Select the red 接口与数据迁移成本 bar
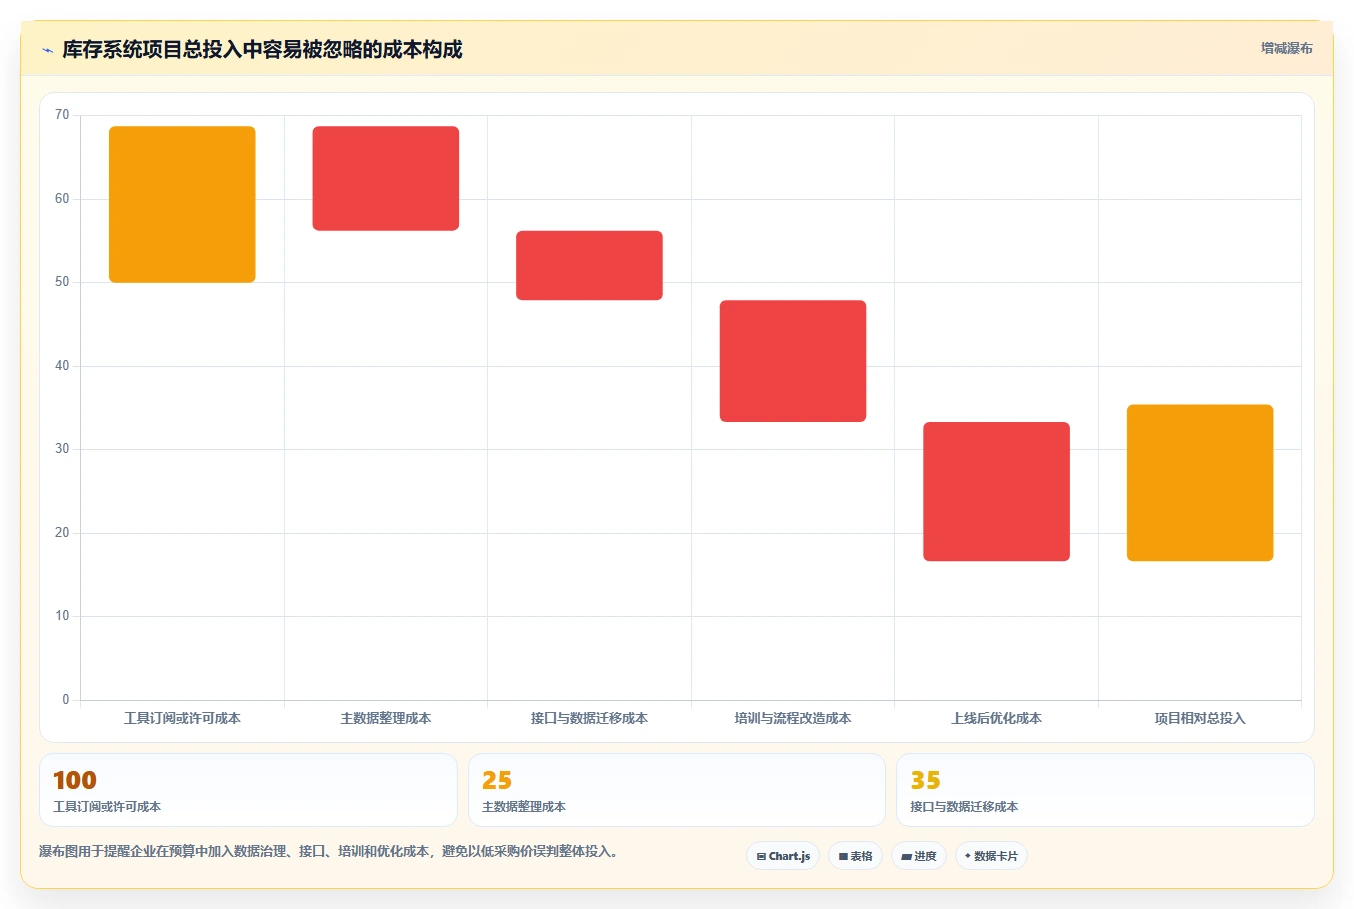 pyautogui.click(x=589, y=265)
